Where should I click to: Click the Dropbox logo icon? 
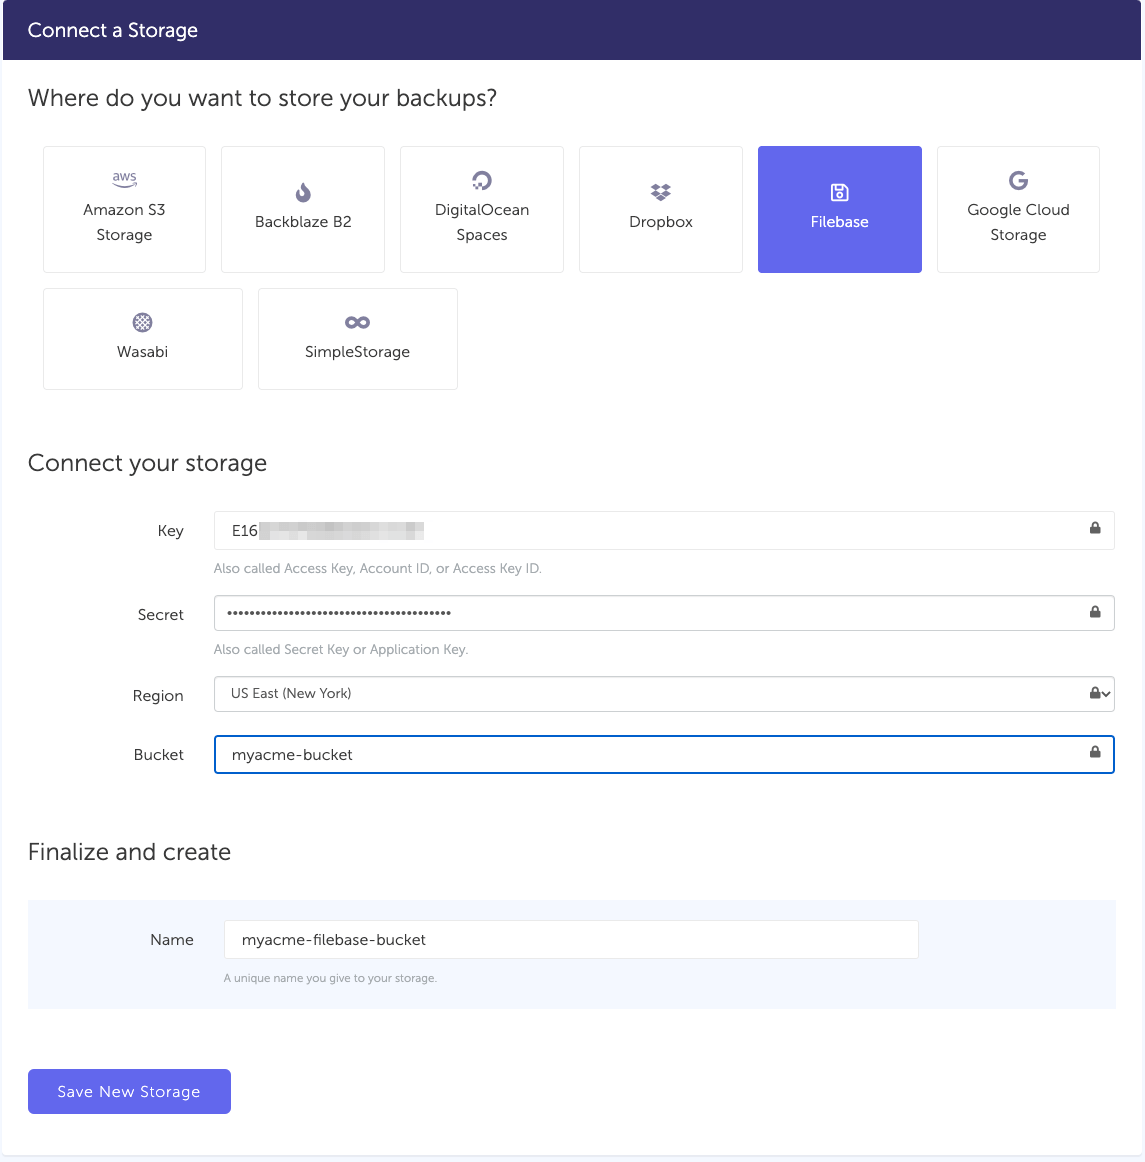pos(660,192)
